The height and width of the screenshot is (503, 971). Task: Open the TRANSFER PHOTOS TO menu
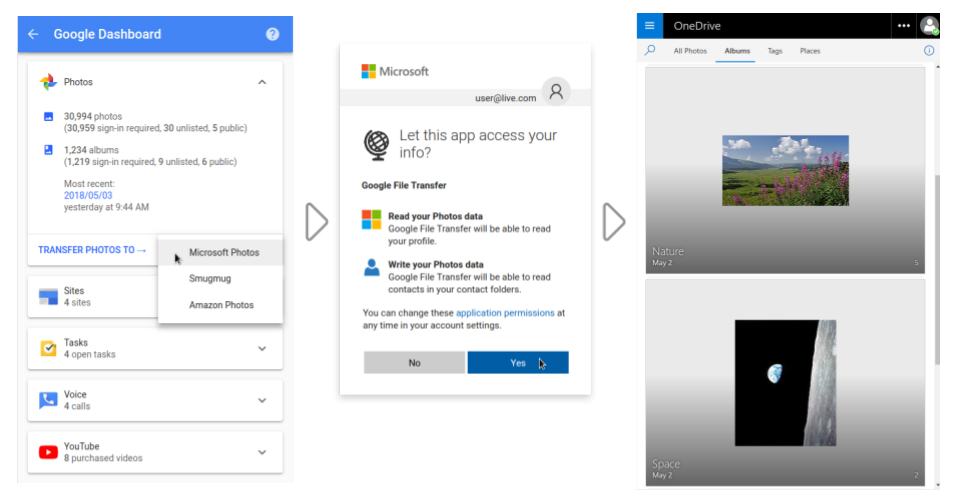[92, 250]
